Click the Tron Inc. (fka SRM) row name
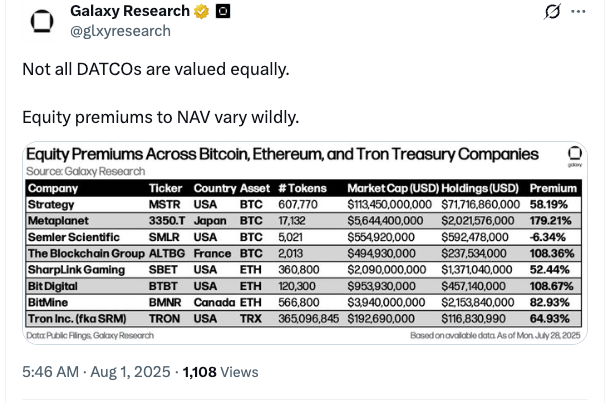Screen dimensions: 608x403 (76, 318)
